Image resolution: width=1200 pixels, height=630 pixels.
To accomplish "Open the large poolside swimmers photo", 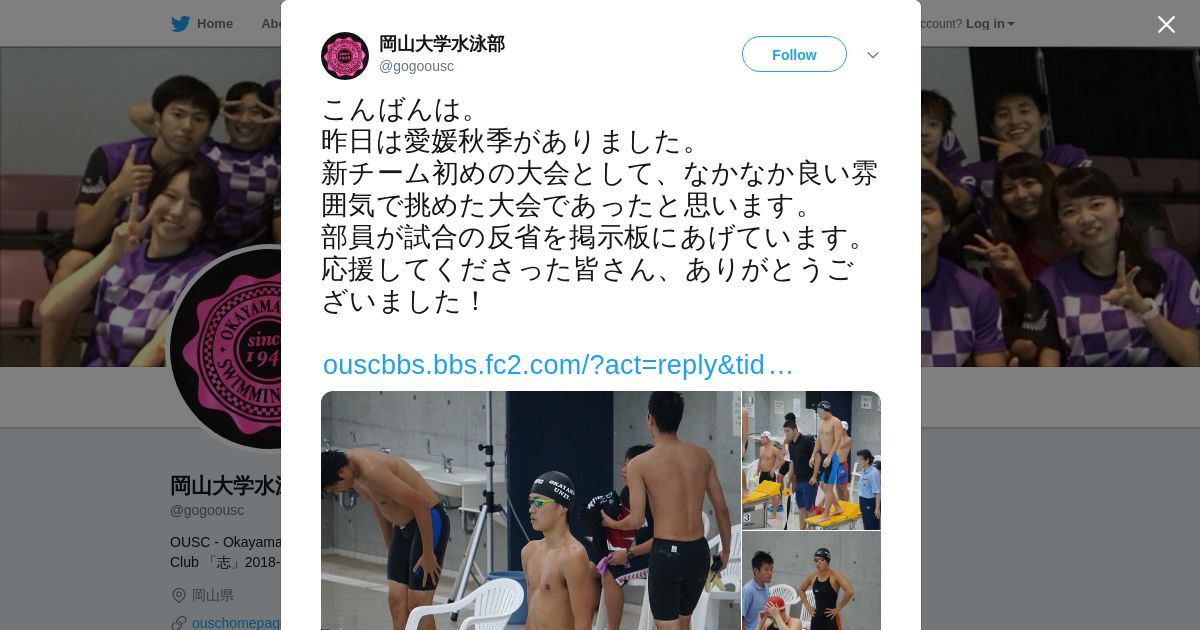I will (x=530, y=510).
